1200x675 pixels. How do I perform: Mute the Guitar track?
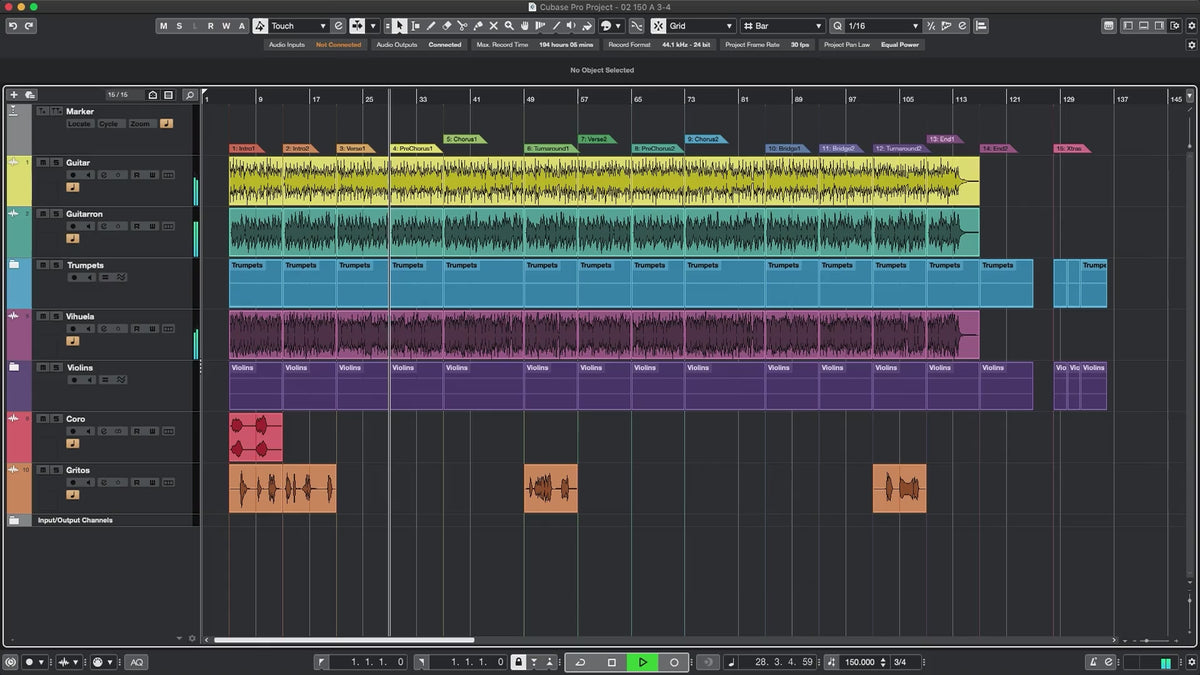[x=42, y=162]
